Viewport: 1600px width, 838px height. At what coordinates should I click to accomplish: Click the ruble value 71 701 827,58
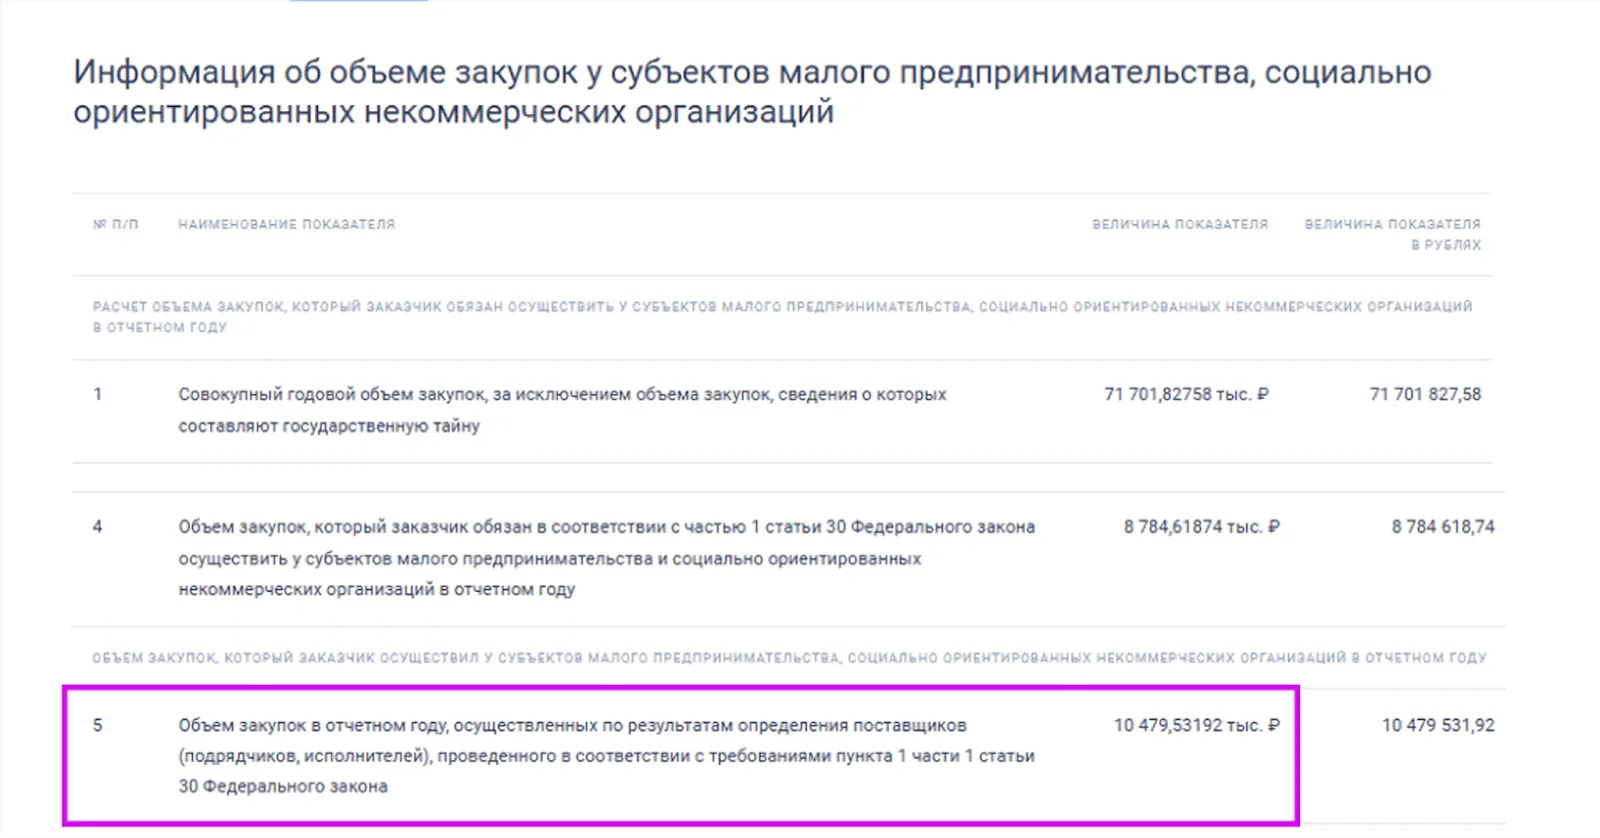click(1425, 394)
